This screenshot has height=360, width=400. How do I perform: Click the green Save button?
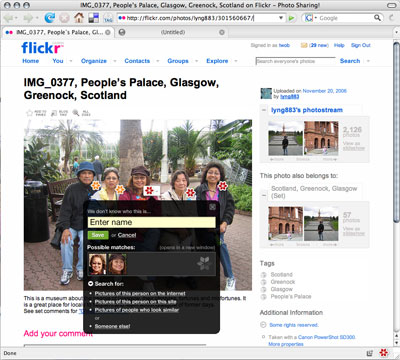[98, 235]
